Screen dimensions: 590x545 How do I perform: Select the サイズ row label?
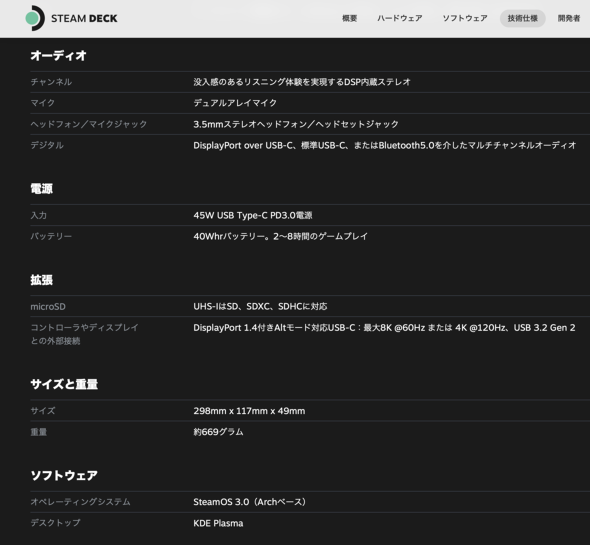pyautogui.click(x=43, y=411)
